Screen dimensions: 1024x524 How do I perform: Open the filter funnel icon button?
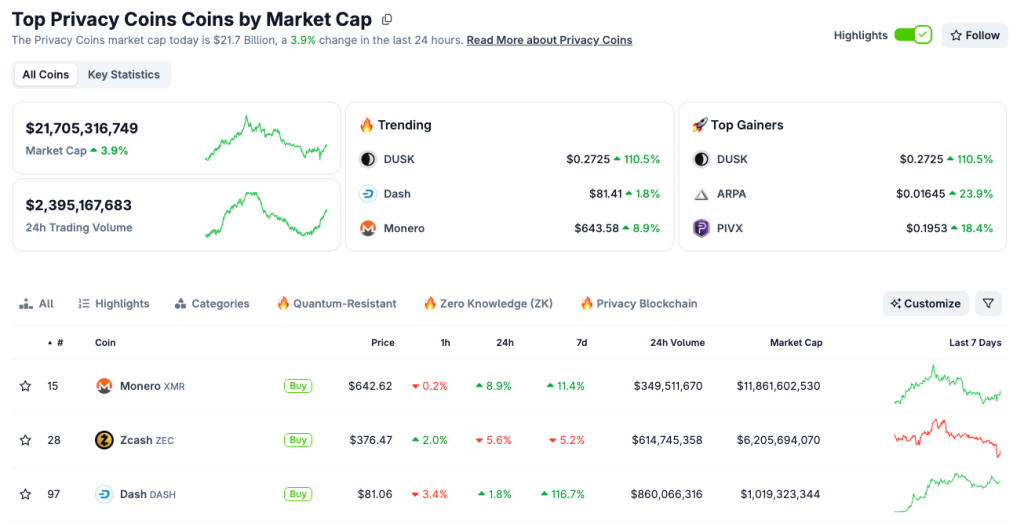click(x=988, y=303)
